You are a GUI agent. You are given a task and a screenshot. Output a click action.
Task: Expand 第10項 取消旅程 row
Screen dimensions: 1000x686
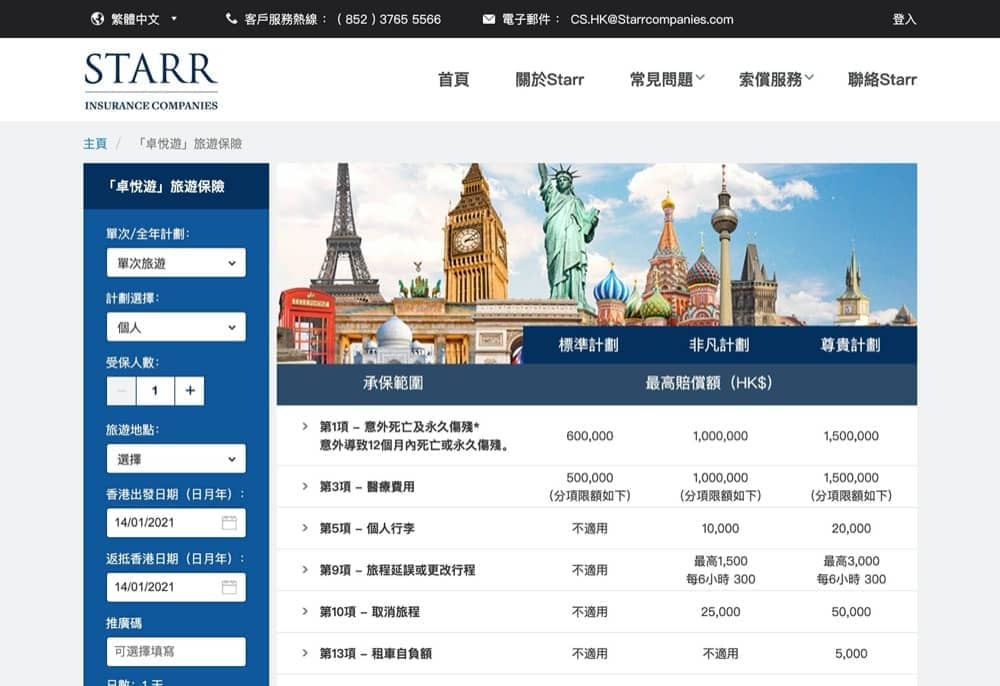click(x=305, y=611)
